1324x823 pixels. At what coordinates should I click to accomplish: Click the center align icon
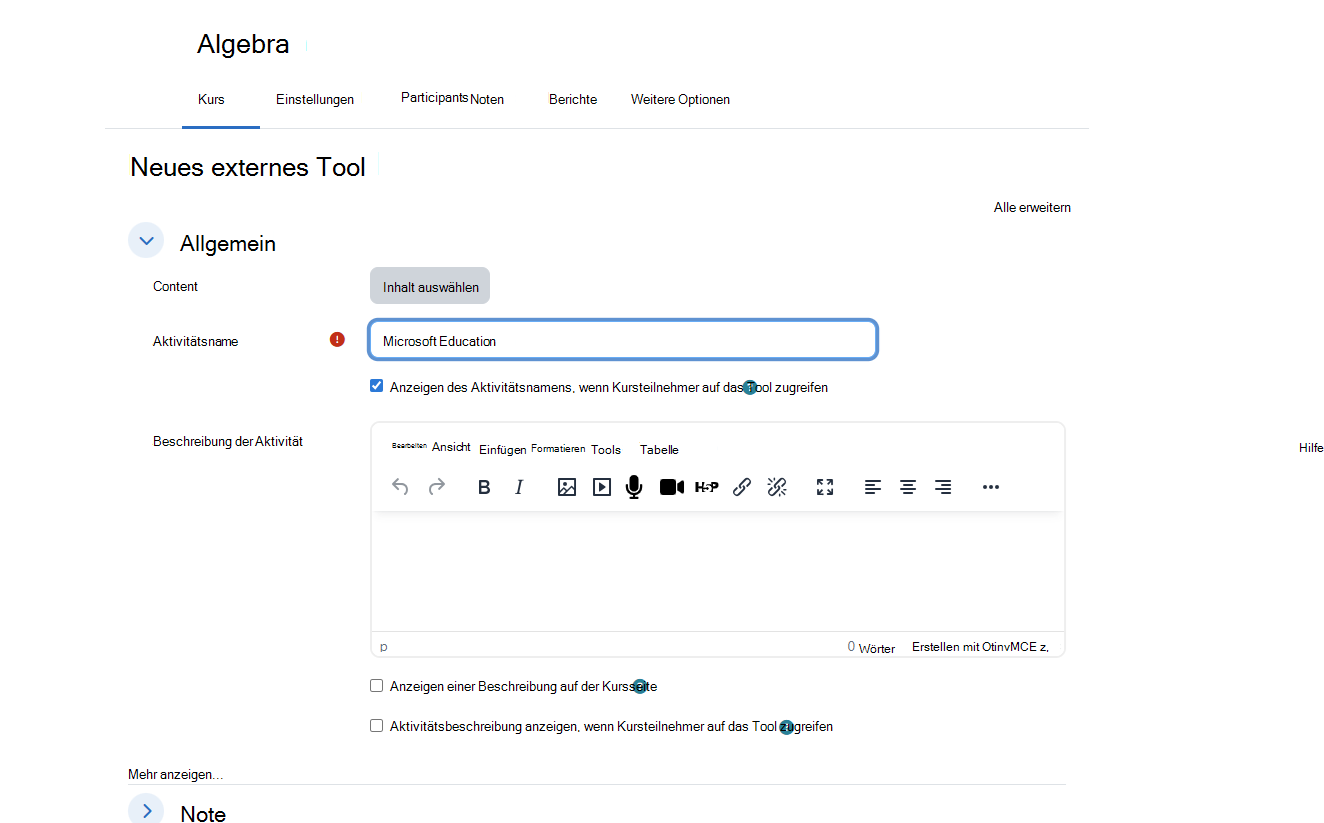(x=908, y=487)
